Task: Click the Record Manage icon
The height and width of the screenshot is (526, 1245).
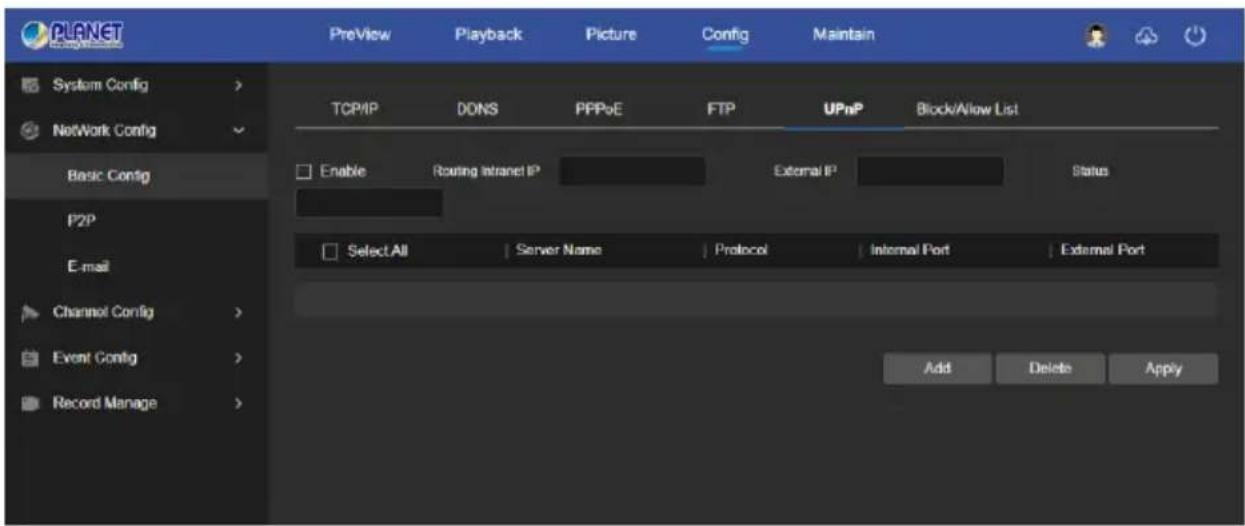Action: (27, 404)
